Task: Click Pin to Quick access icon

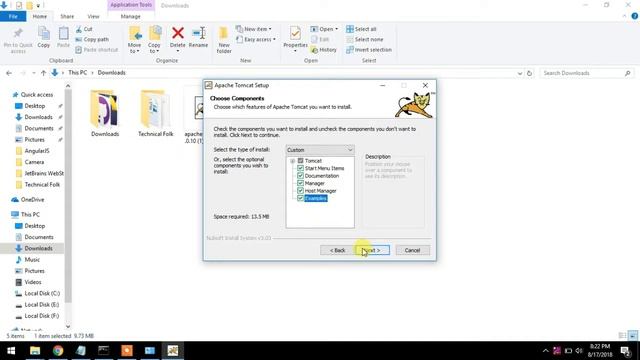Action: [x=18, y=33]
